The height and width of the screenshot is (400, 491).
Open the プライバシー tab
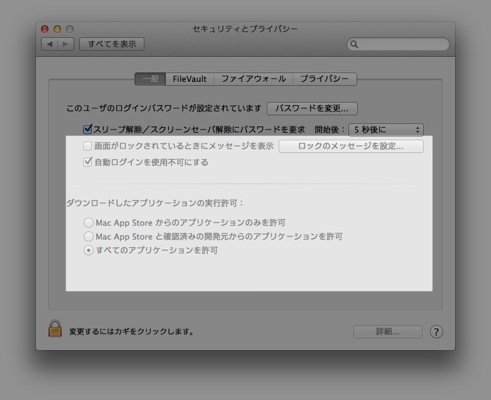click(x=325, y=79)
